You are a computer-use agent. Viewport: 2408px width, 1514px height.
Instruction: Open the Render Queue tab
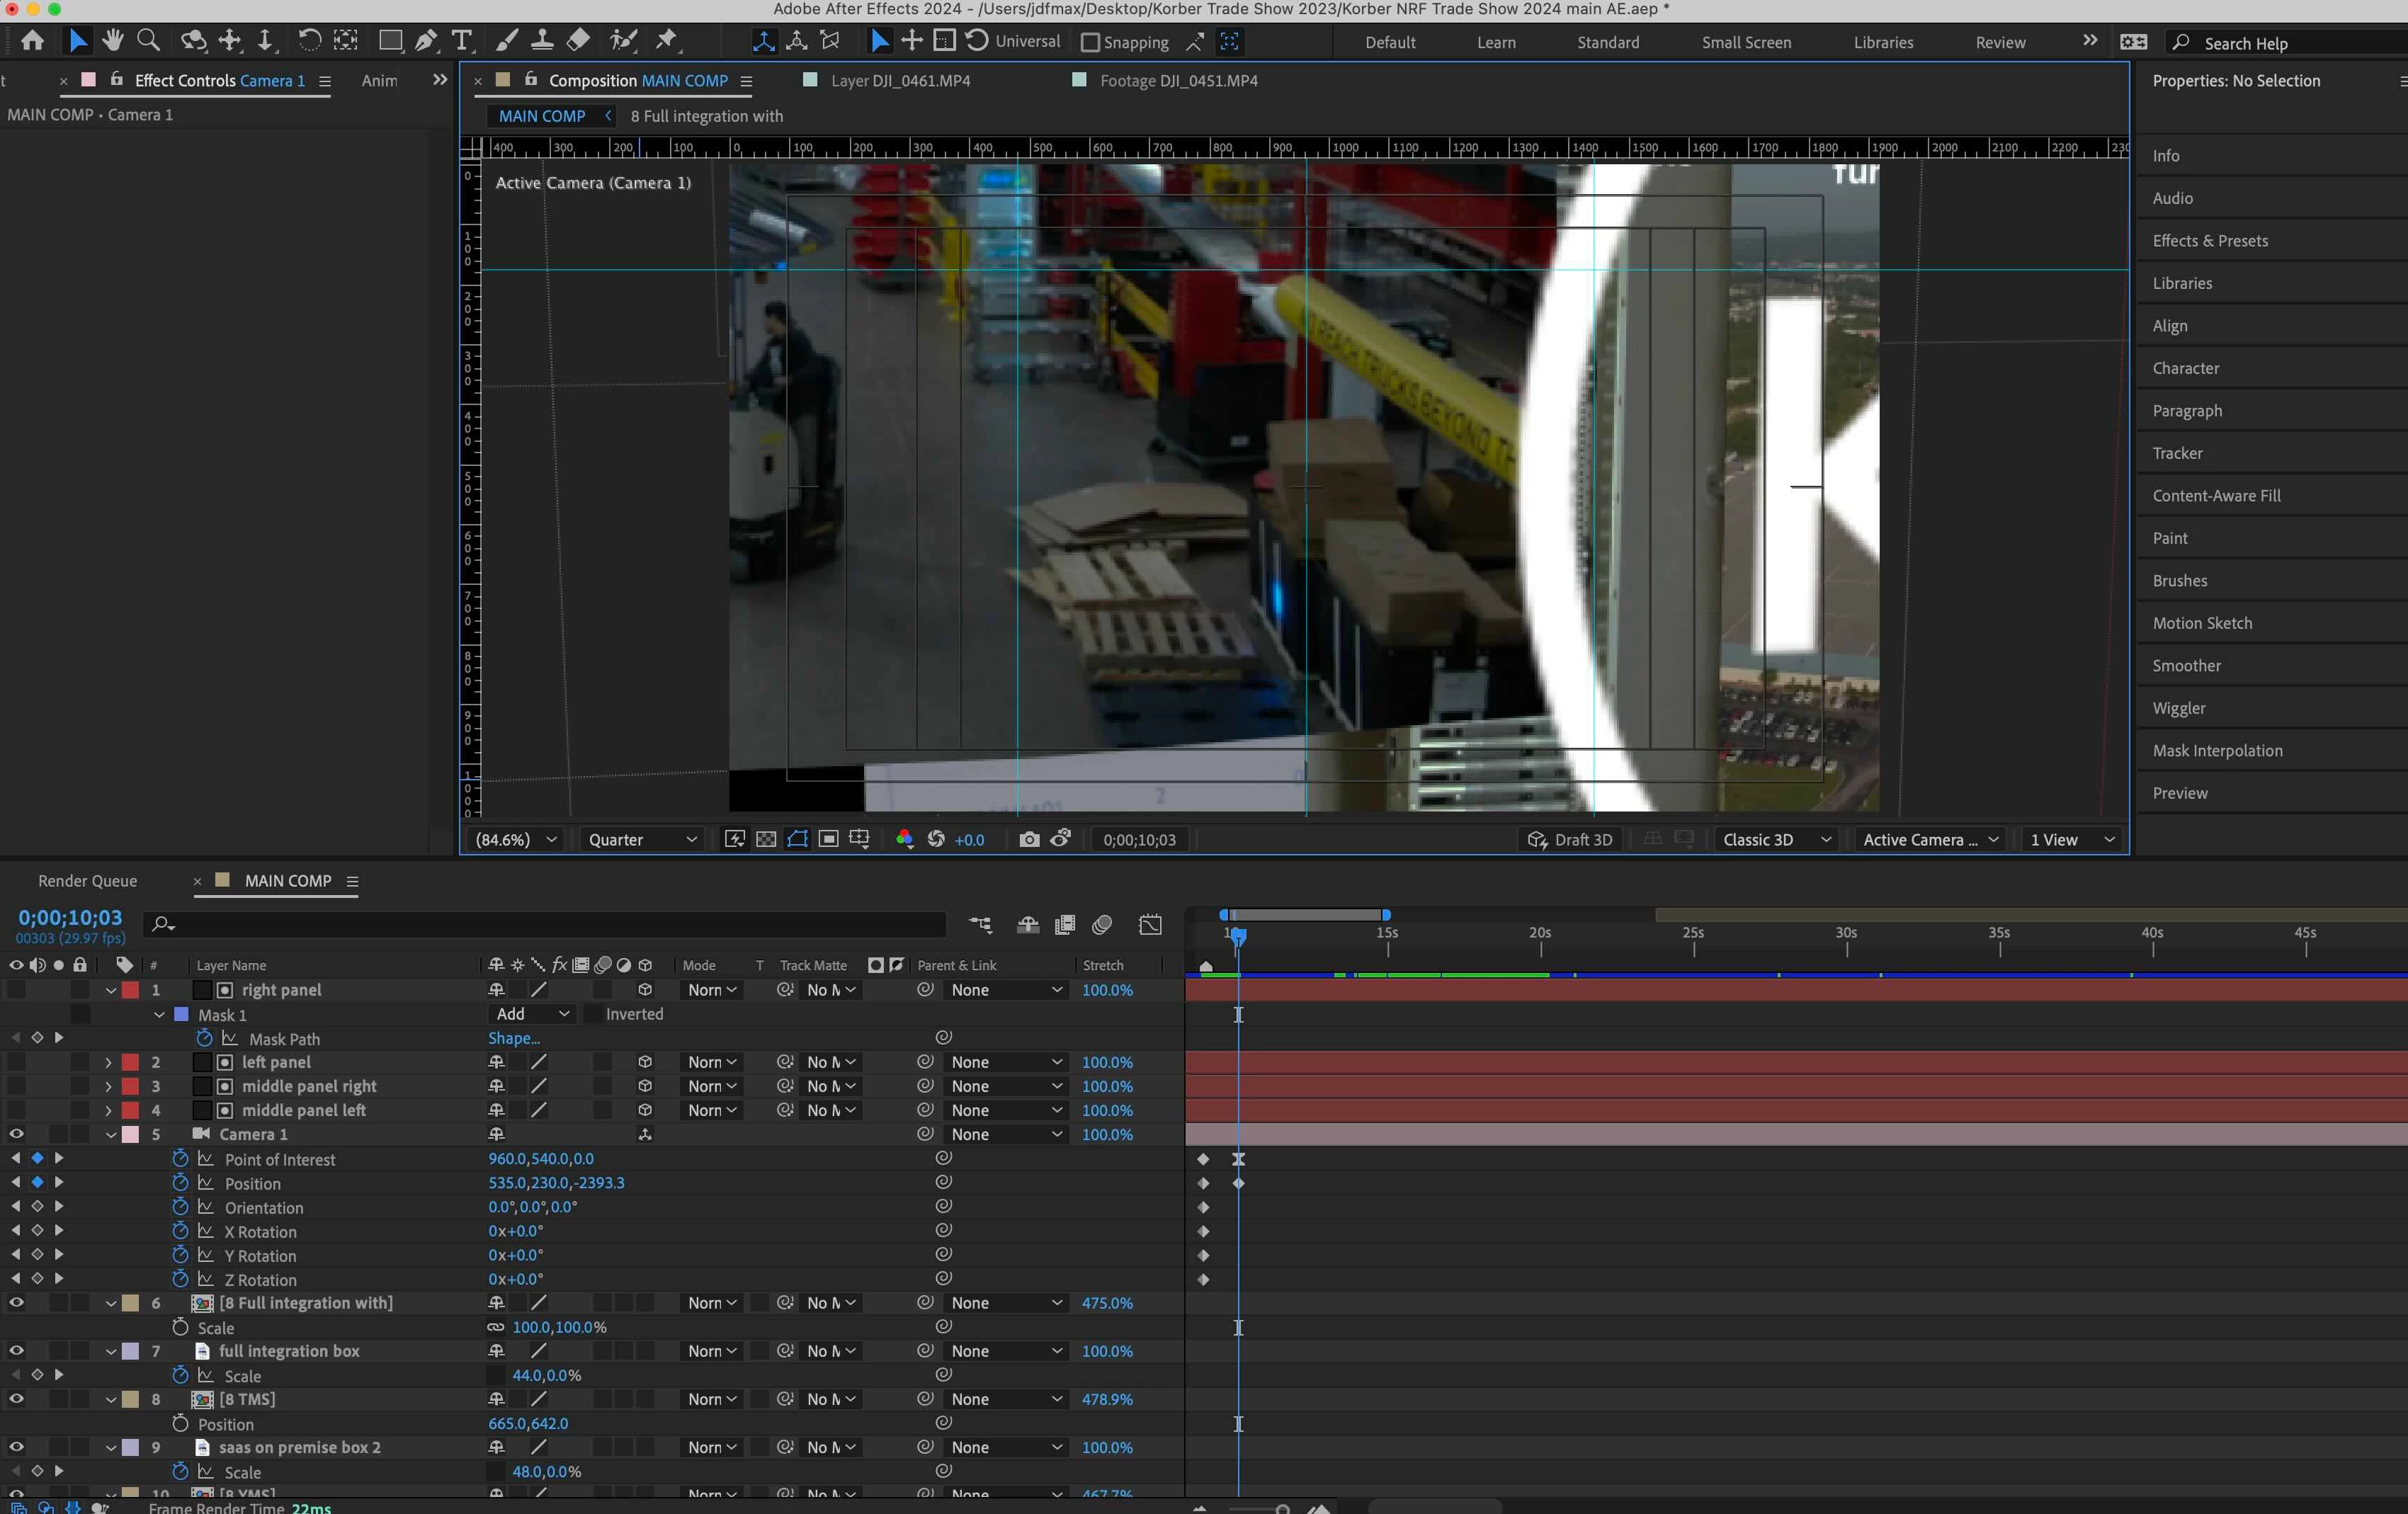click(x=87, y=881)
